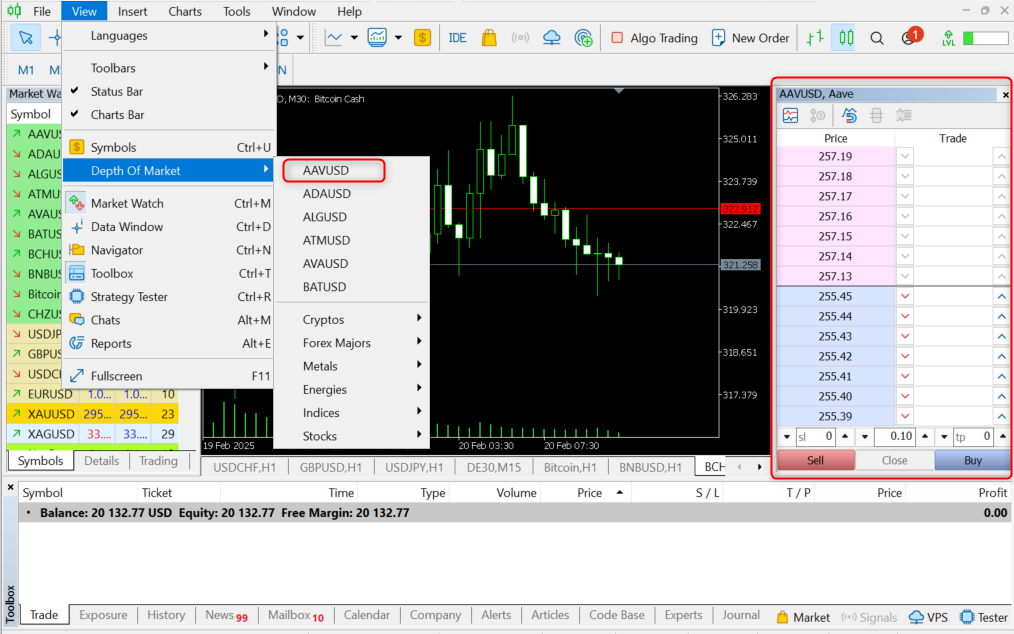Viewport: 1014px width, 634px height.
Task: Expand the Cryptos submenu
Action: pos(352,320)
